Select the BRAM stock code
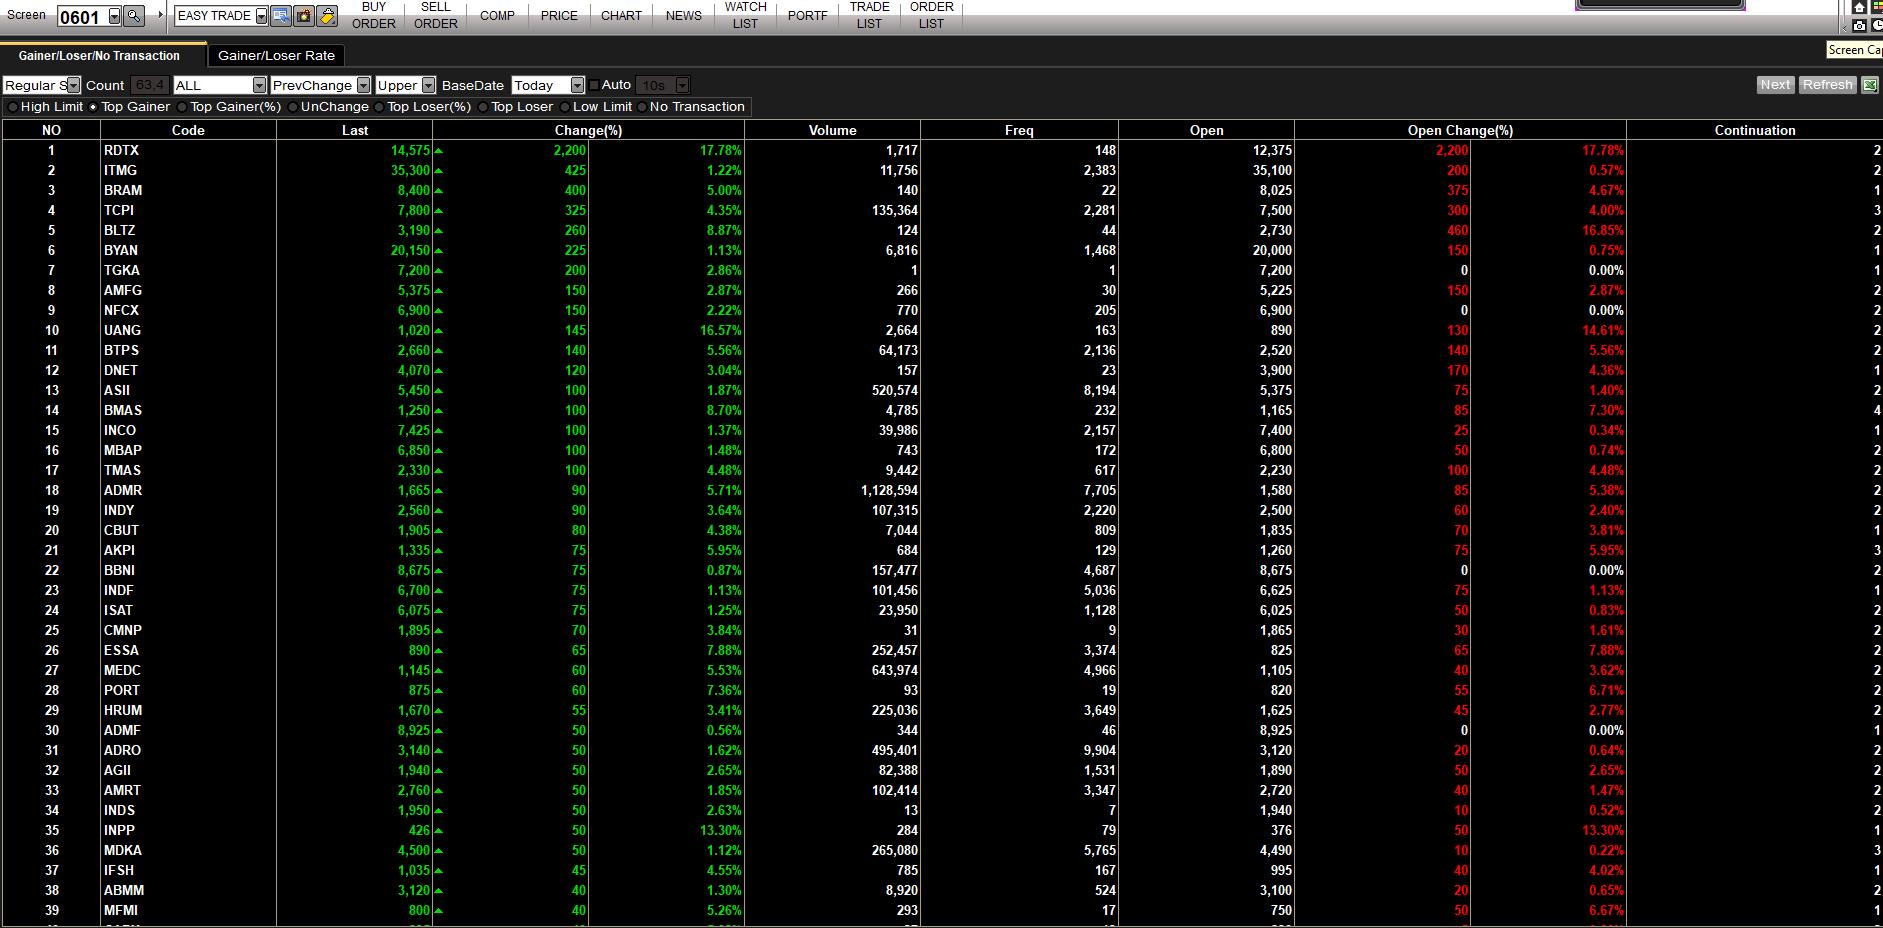The width and height of the screenshot is (1883, 928). coord(123,190)
